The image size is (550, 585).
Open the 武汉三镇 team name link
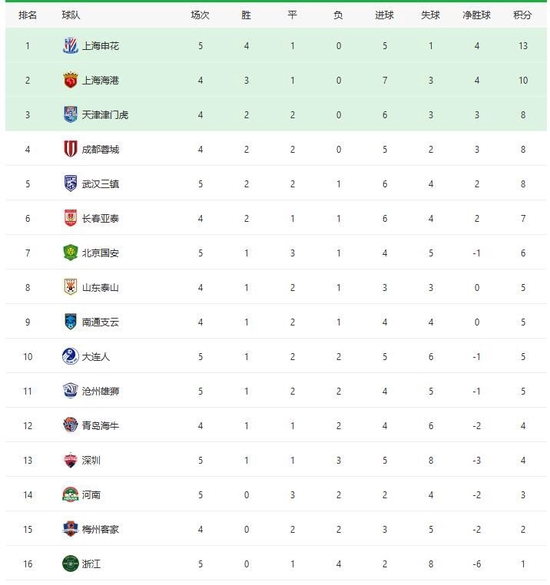(x=100, y=184)
